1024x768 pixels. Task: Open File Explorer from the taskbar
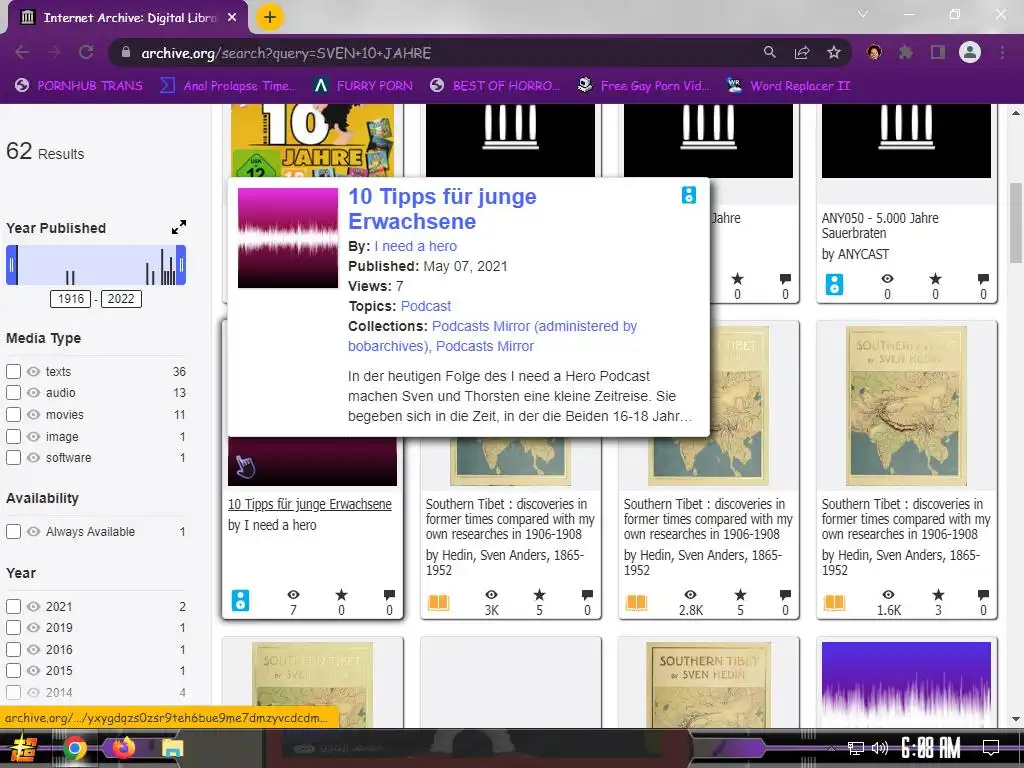click(172, 748)
